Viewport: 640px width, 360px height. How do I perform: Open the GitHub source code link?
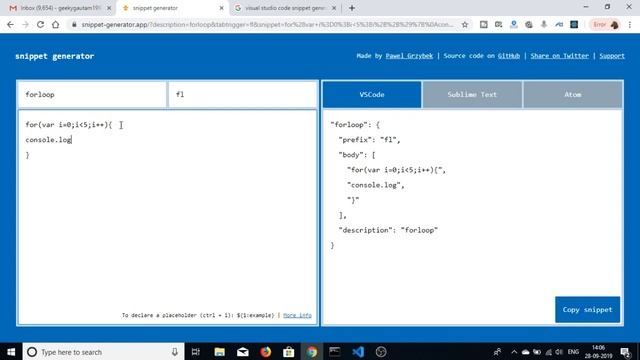pos(509,56)
